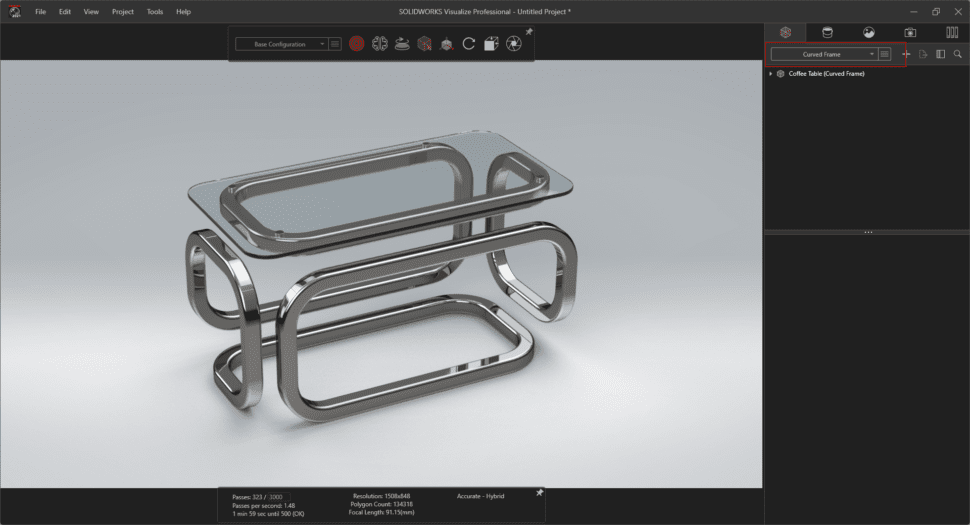Screen dimensions: 970x525
Task: Minimize the SOLIDWORKS Visualize window
Action: [913, 12]
